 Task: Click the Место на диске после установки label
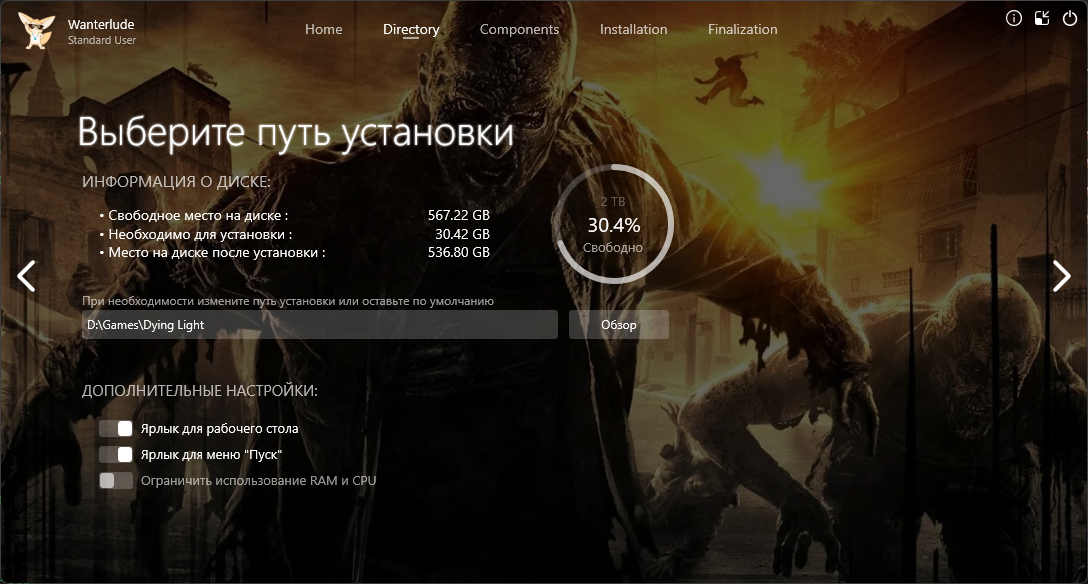click(216, 252)
